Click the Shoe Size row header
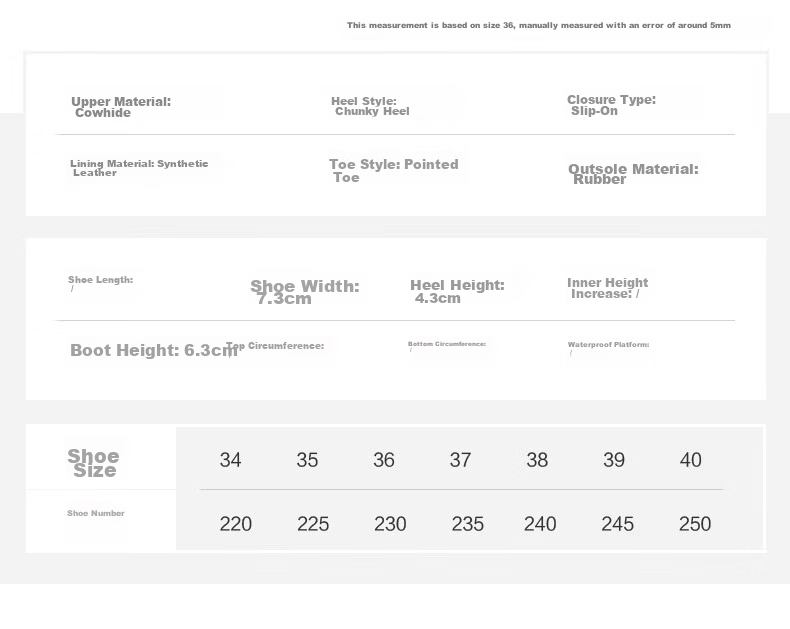790x629 pixels. pyautogui.click(x=94, y=463)
